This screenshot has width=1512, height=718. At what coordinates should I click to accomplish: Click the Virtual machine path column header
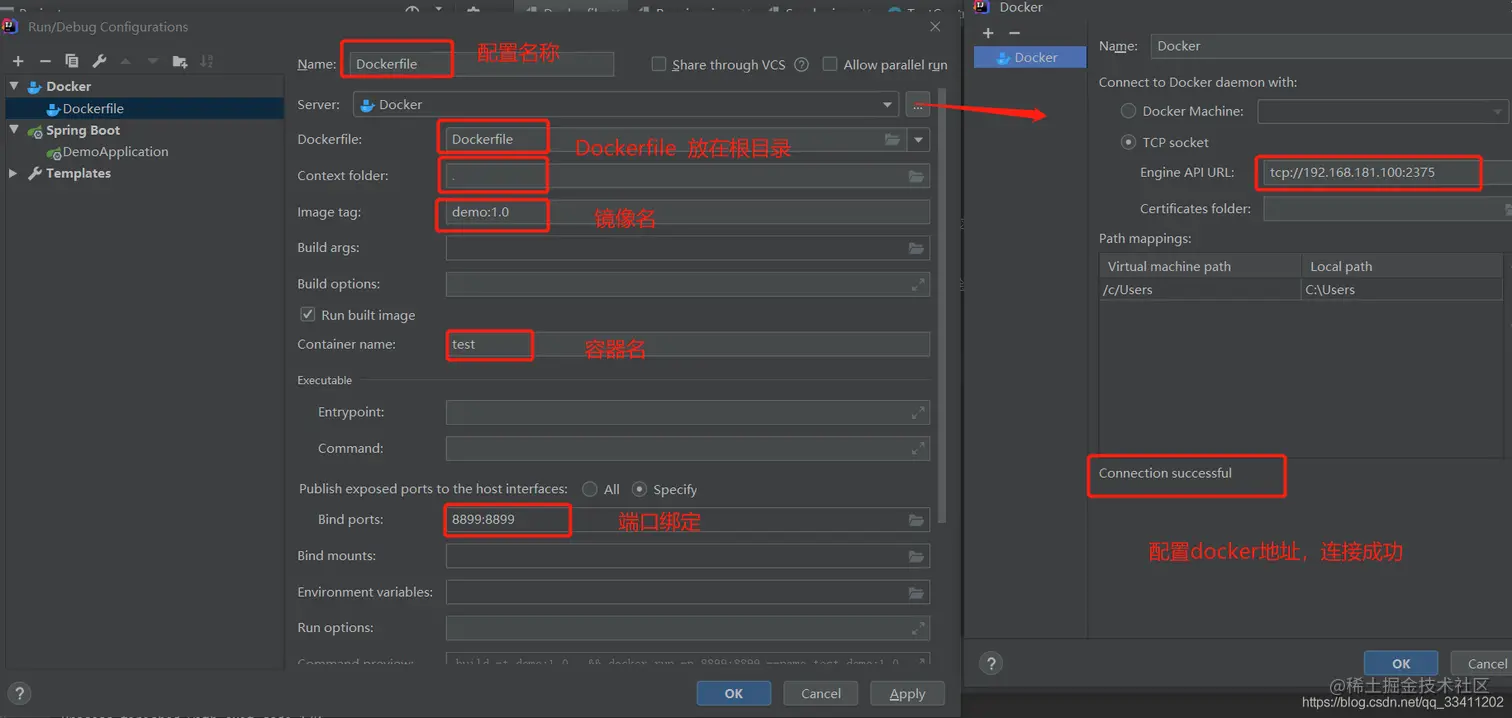[x=1199, y=266]
